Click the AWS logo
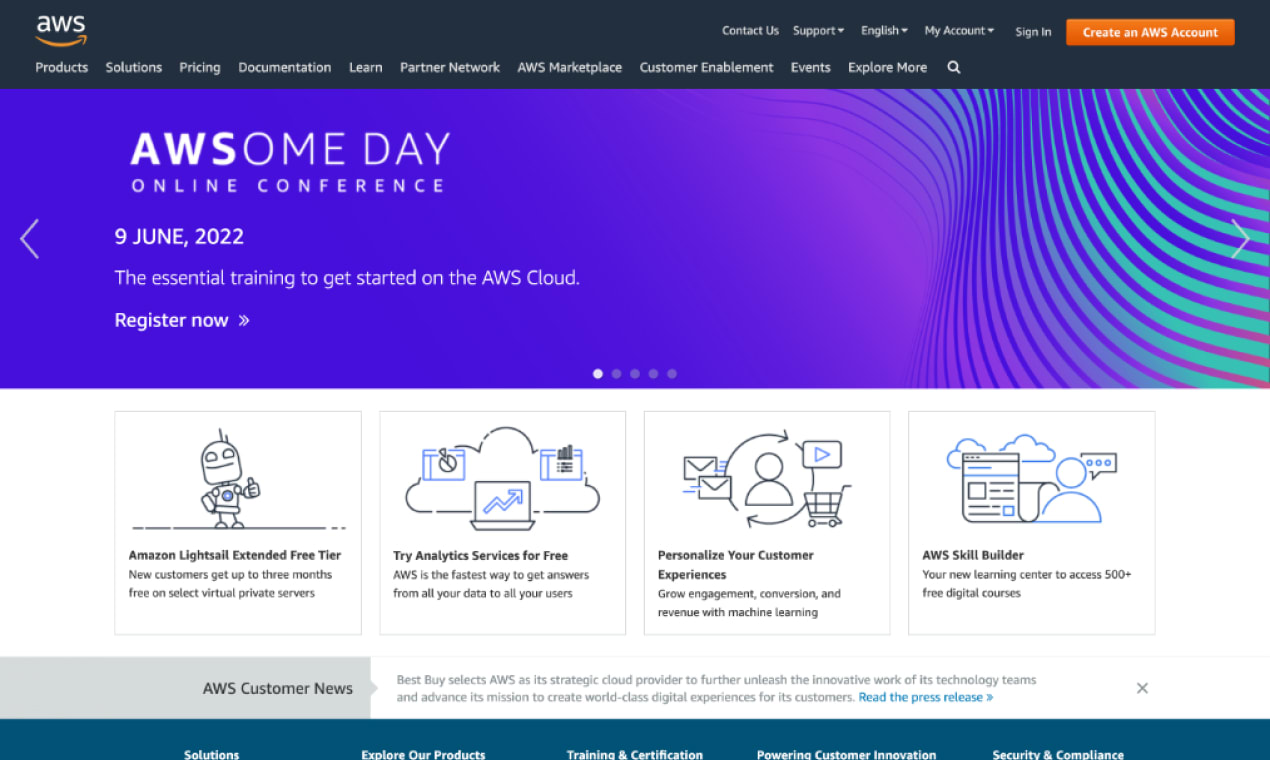This screenshot has width=1270, height=760. click(x=61, y=31)
